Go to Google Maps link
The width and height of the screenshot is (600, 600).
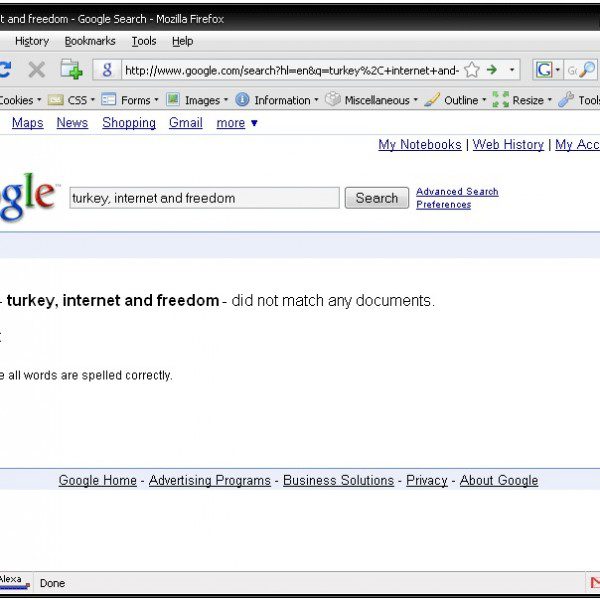(28, 123)
